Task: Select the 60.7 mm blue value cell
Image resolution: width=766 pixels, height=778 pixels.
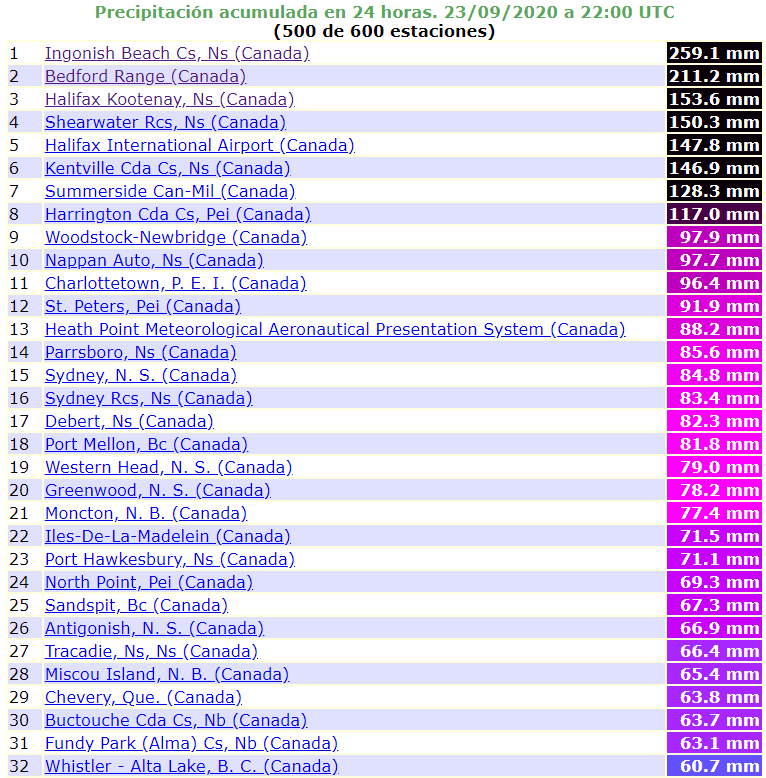Action: point(714,766)
